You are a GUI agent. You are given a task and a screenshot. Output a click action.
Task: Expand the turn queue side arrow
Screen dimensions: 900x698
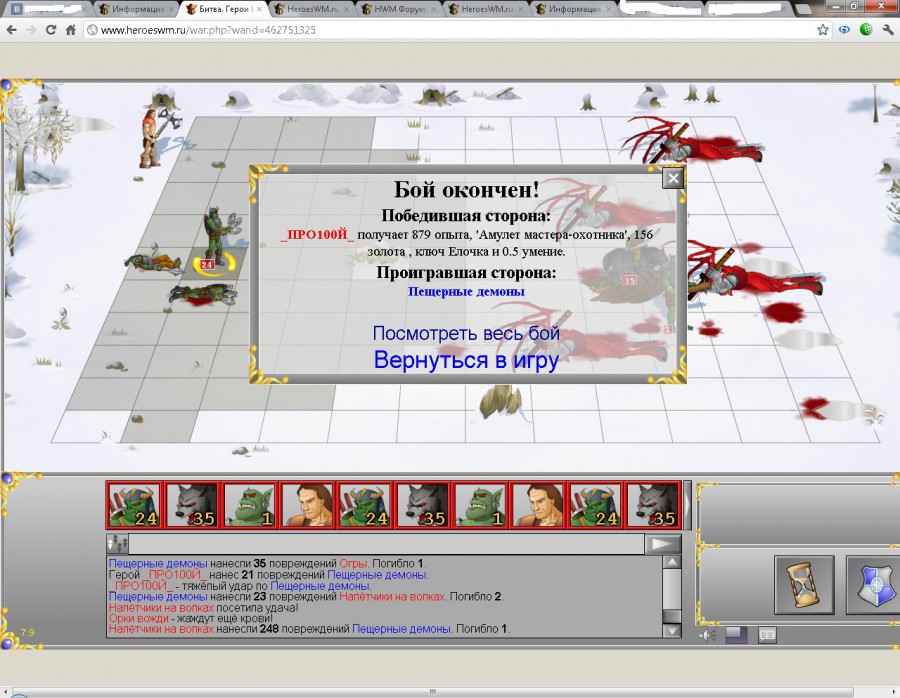pos(688,505)
